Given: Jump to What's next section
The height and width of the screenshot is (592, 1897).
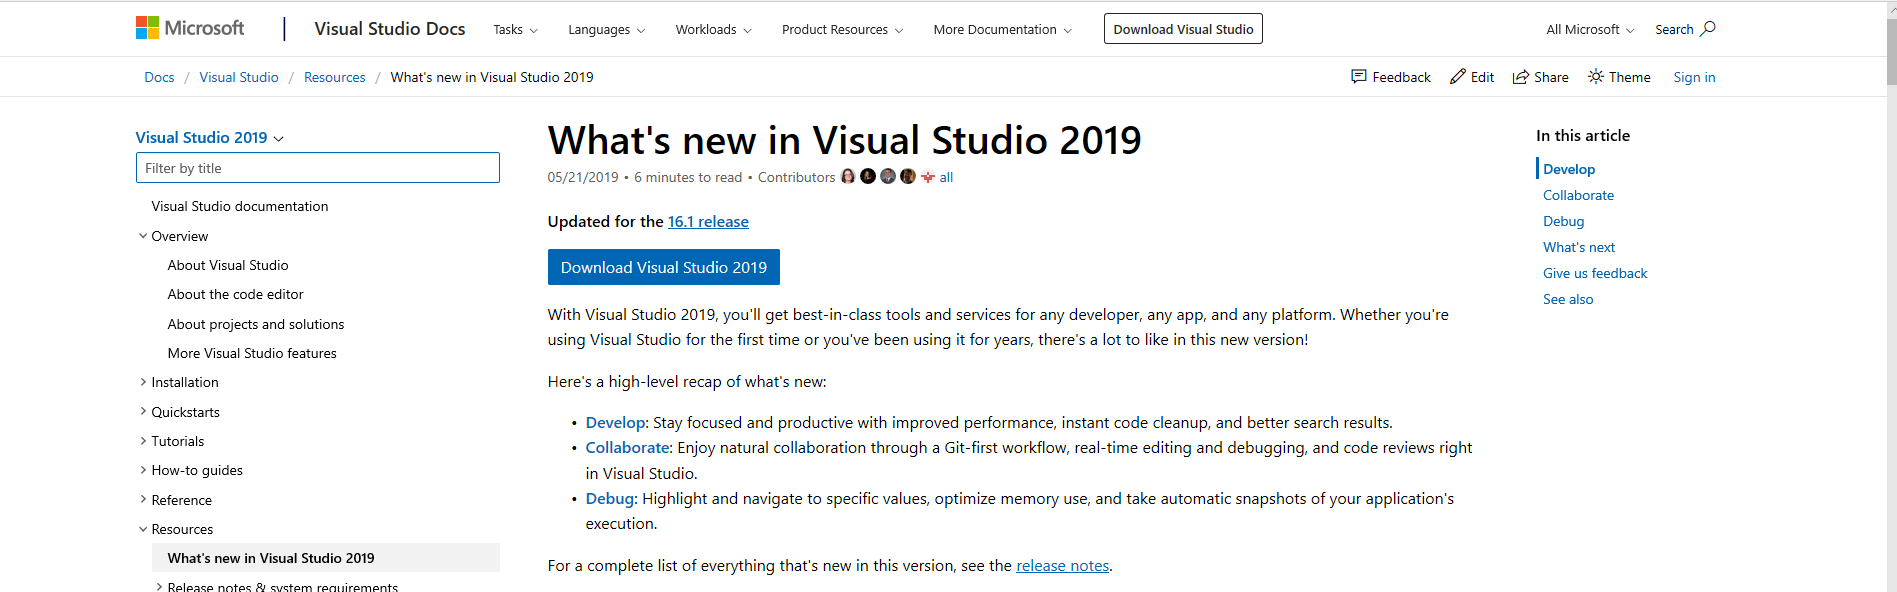Looking at the screenshot, I should coord(1579,247).
